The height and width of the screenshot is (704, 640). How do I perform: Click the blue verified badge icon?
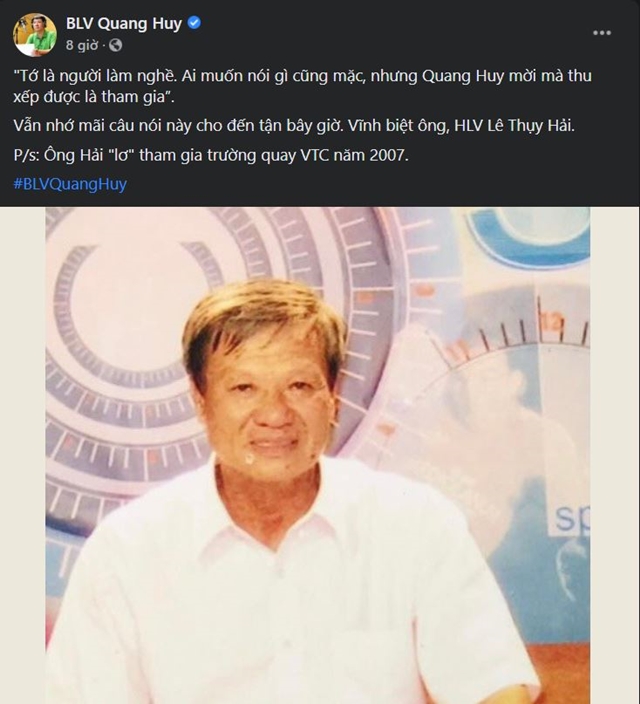194,23
